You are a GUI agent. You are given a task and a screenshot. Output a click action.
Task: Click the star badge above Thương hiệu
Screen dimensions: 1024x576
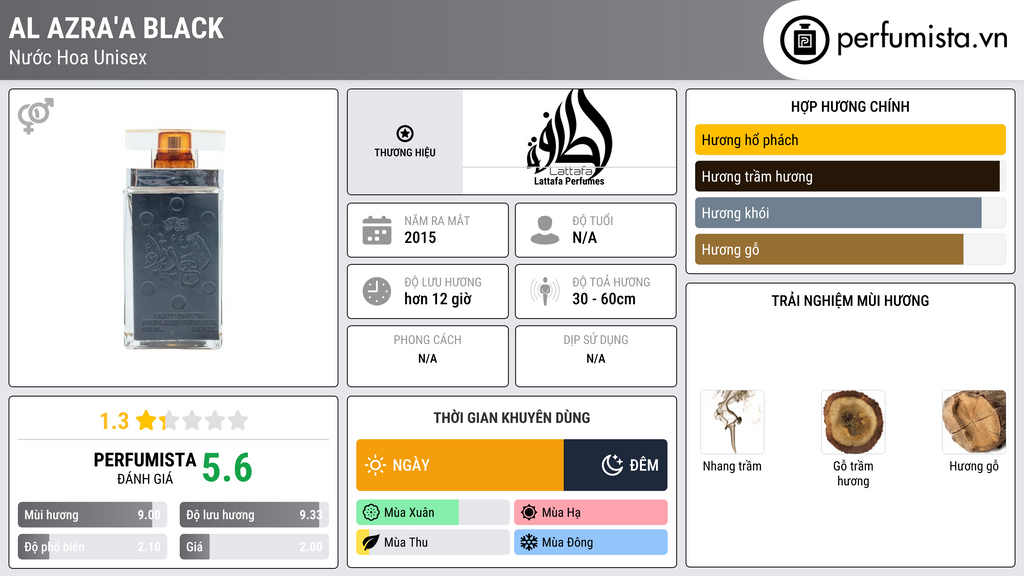(405, 134)
